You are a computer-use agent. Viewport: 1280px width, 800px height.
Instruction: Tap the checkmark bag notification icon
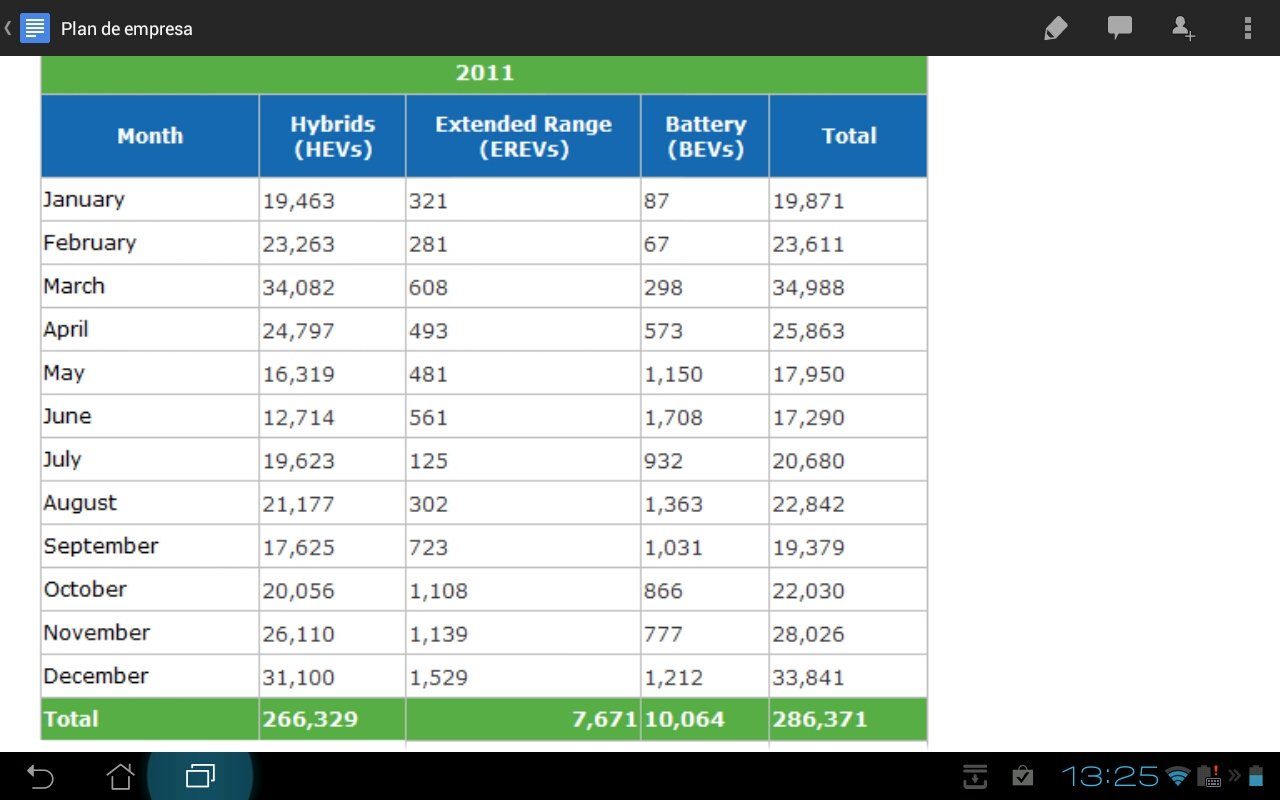coord(1022,776)
